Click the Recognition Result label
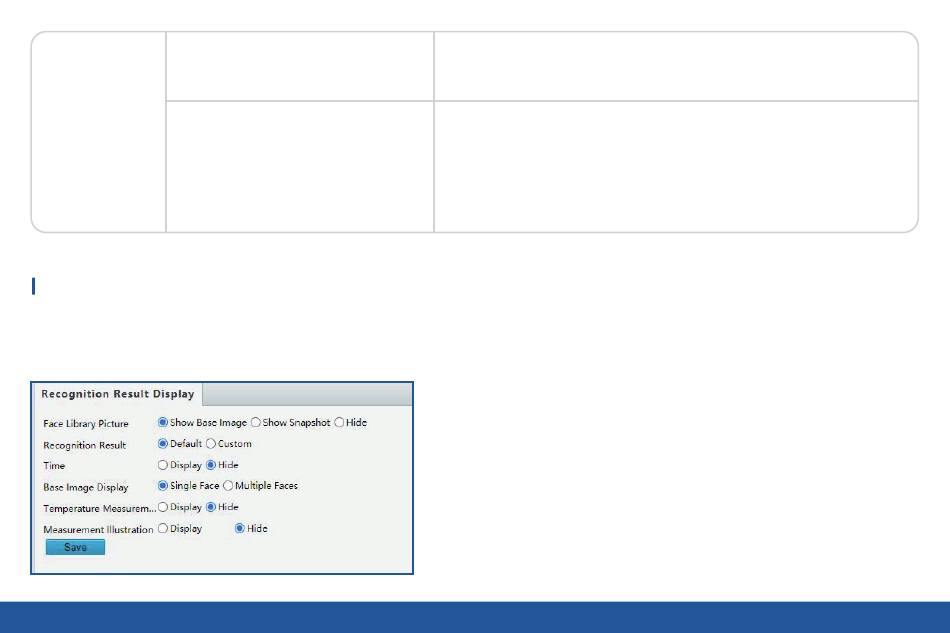Viewport: 950px width, 633px height. [x=85, y=445]
